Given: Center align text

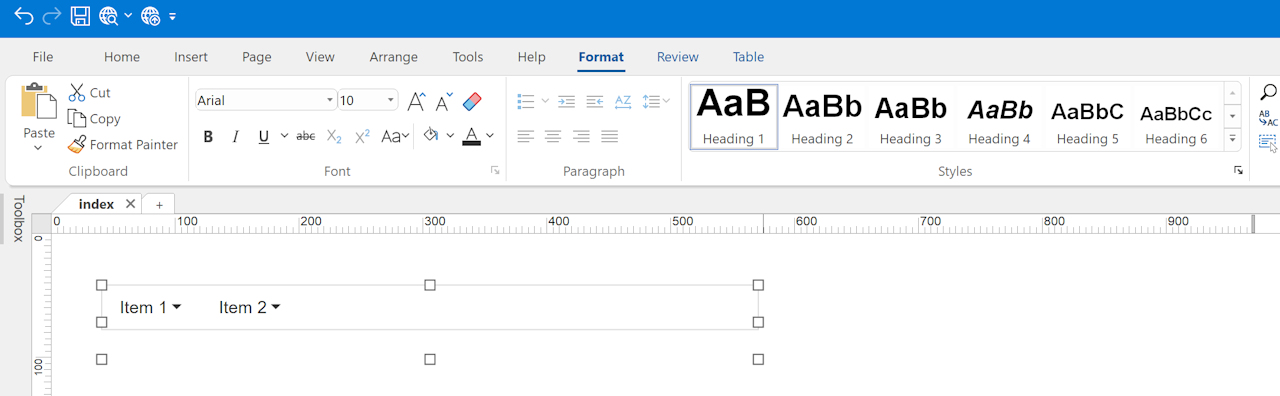Looking at the screenshot, I should tap(554, 137).
